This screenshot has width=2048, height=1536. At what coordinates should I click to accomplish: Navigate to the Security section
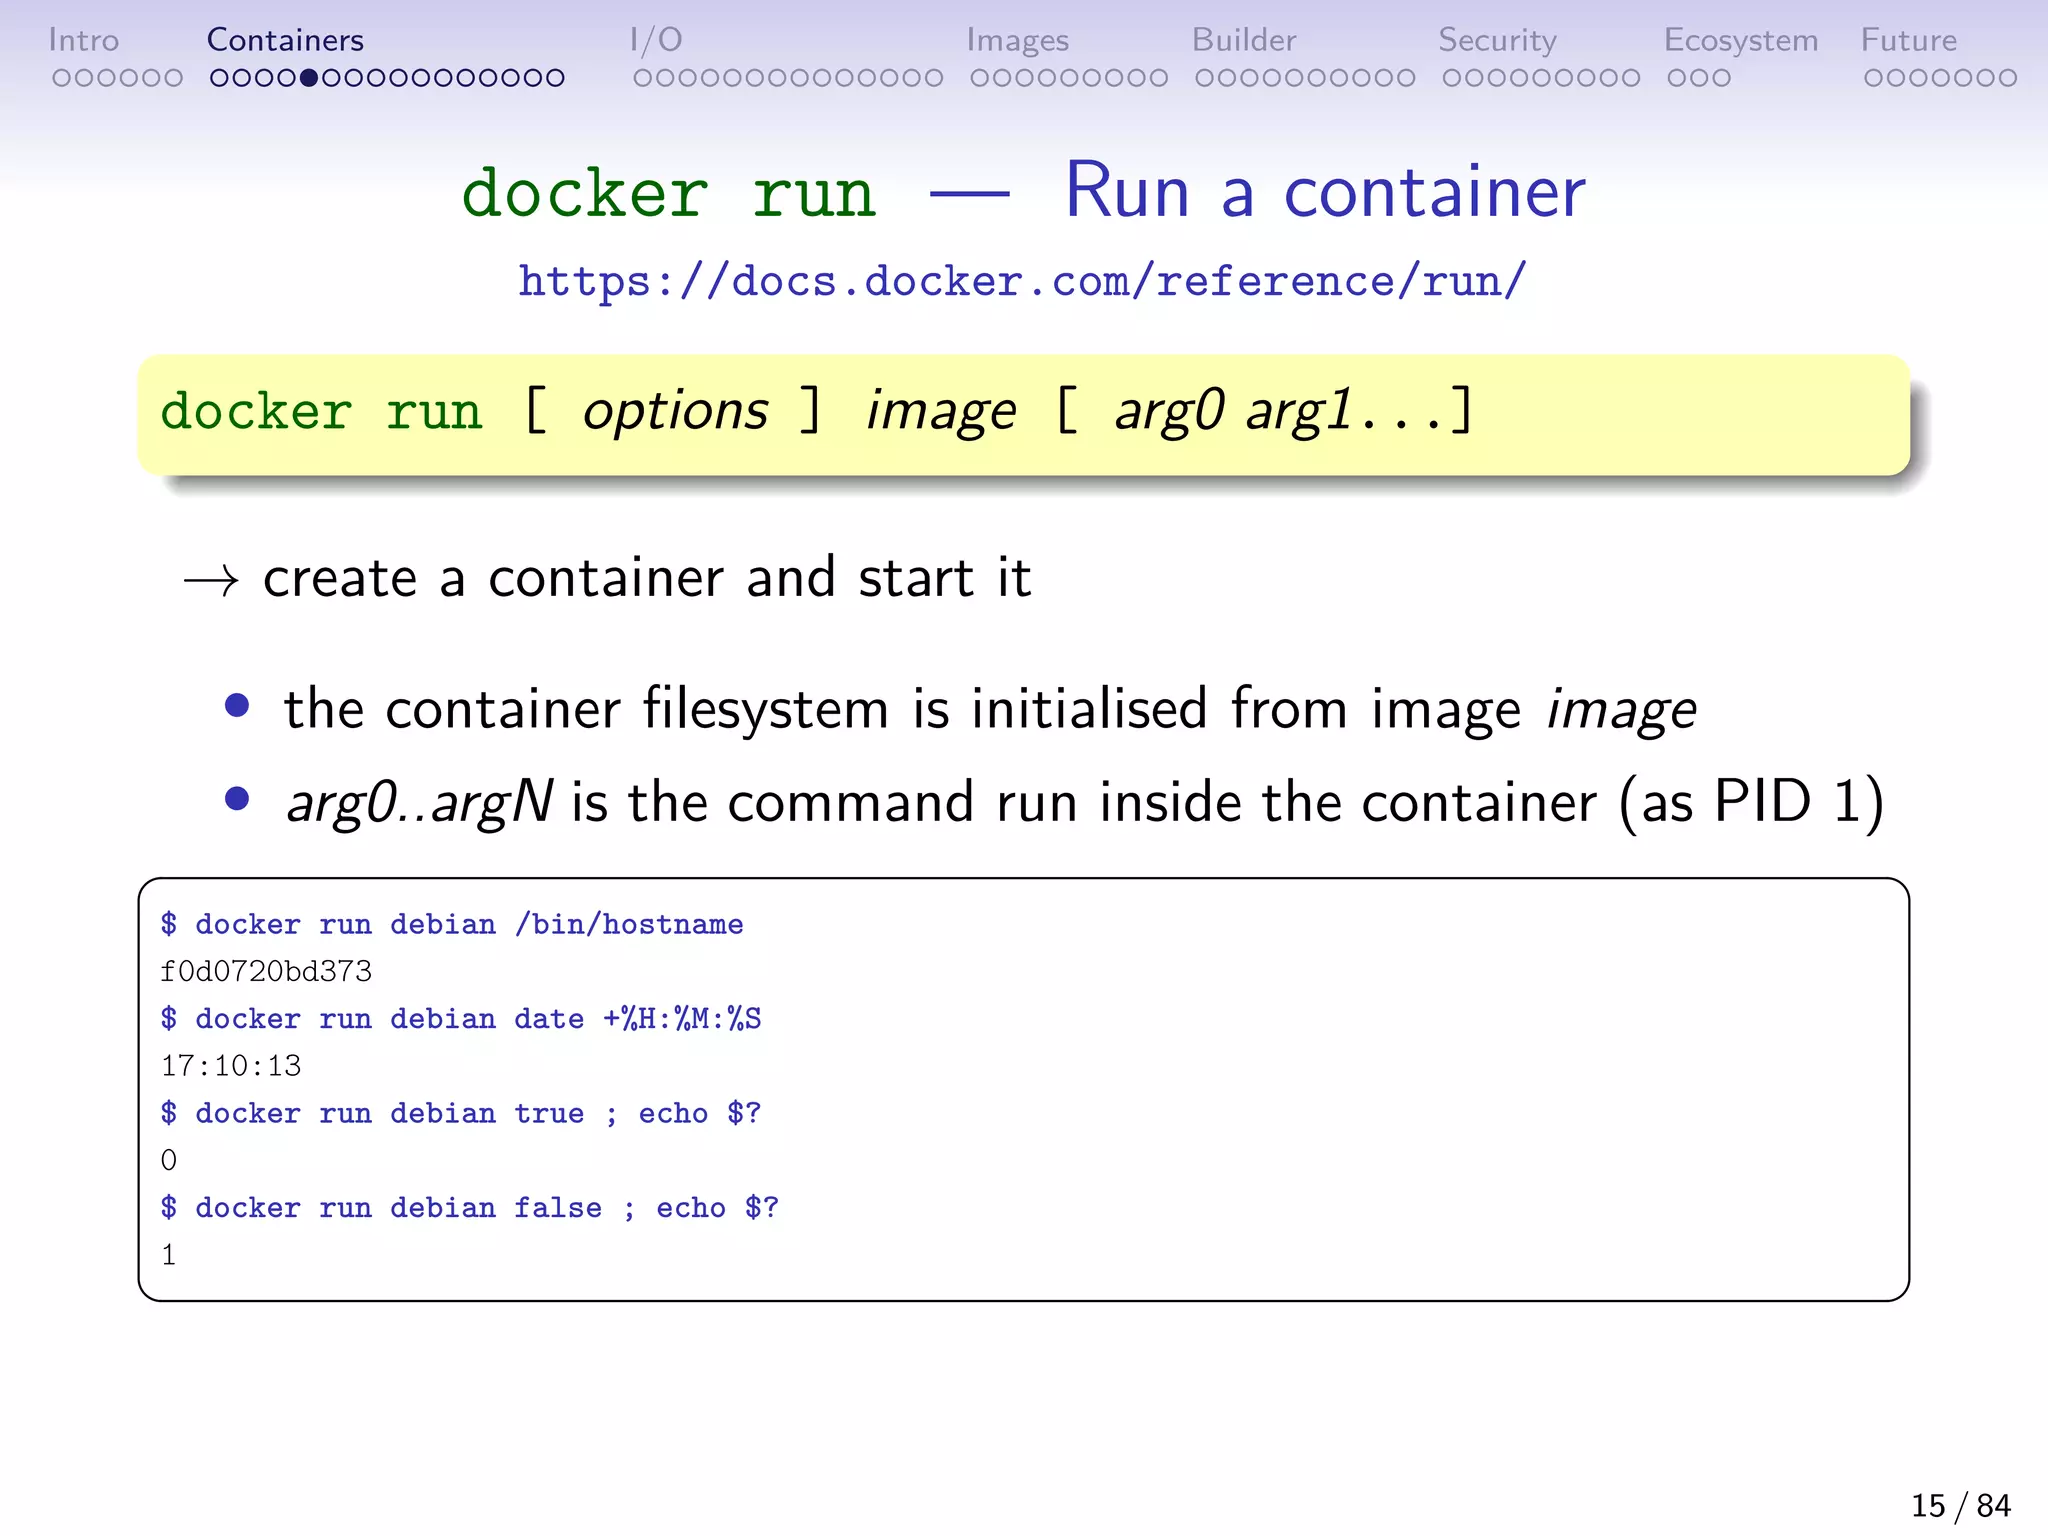click(x=1497, y=40)
